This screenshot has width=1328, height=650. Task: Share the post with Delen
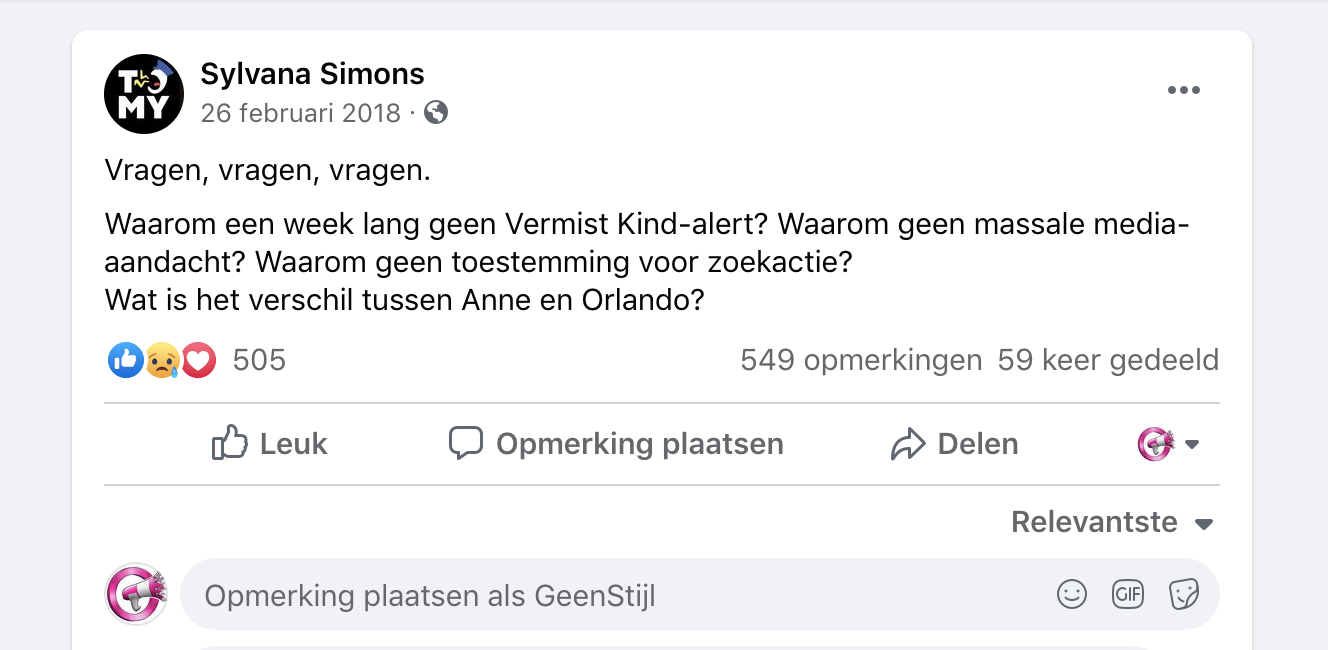(x=954, y=444)
